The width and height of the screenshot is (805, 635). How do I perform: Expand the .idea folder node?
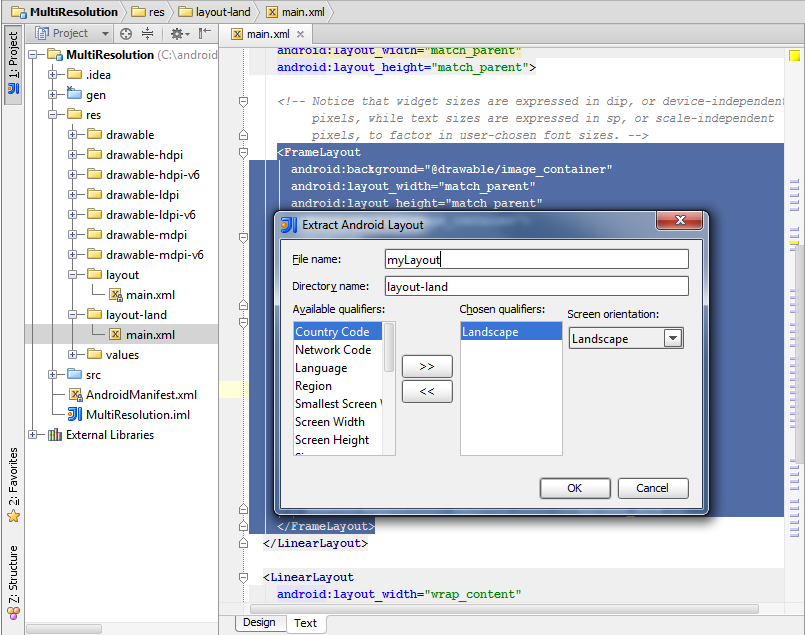52,74
